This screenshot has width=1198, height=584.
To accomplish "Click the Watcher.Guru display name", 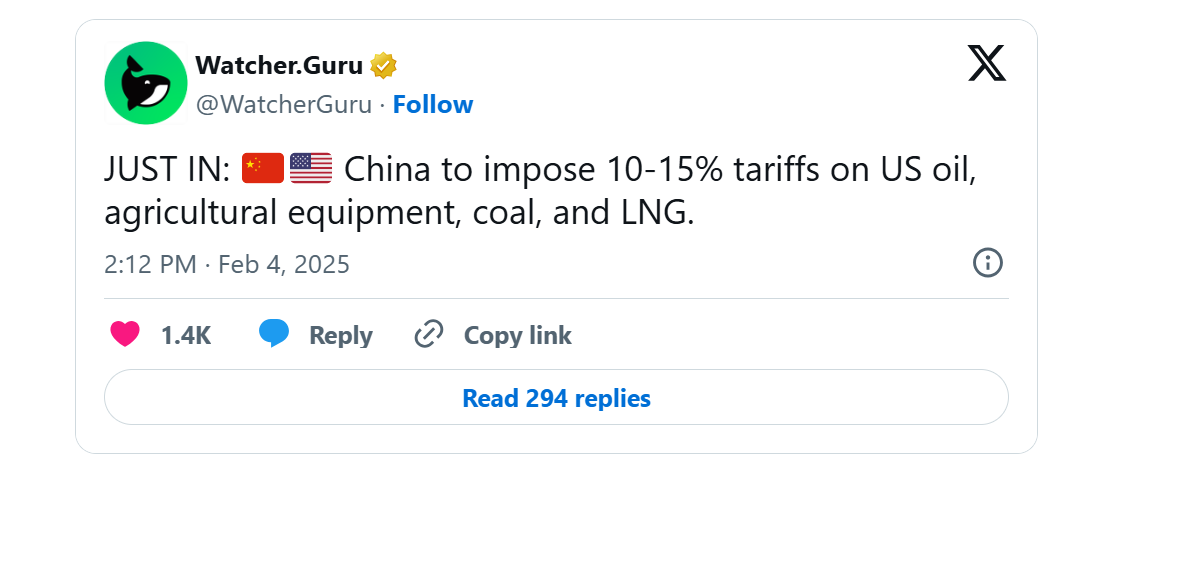I will coord(279,66).
